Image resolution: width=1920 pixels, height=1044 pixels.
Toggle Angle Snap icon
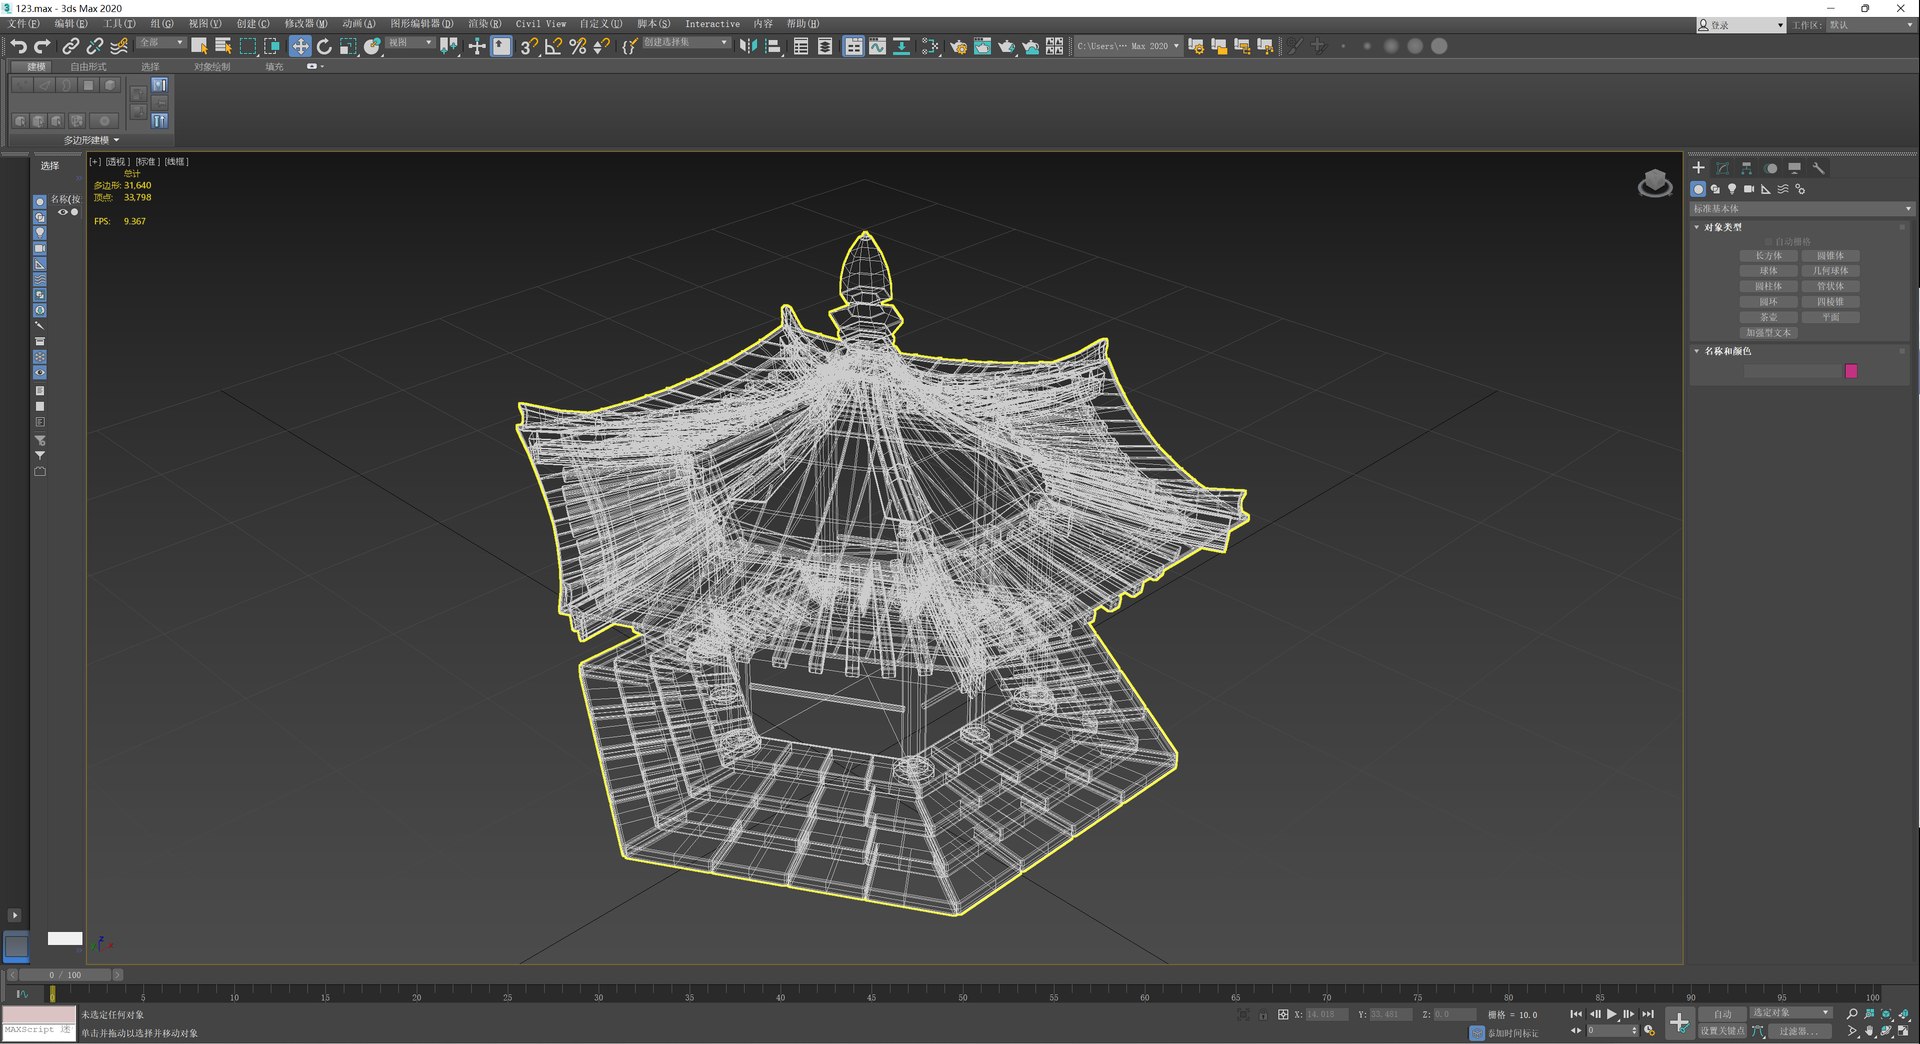click(x=553, y=46)
